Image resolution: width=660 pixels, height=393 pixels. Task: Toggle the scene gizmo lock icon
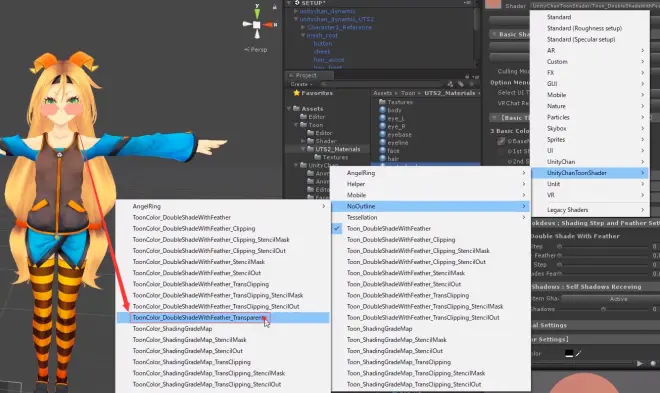274,7
